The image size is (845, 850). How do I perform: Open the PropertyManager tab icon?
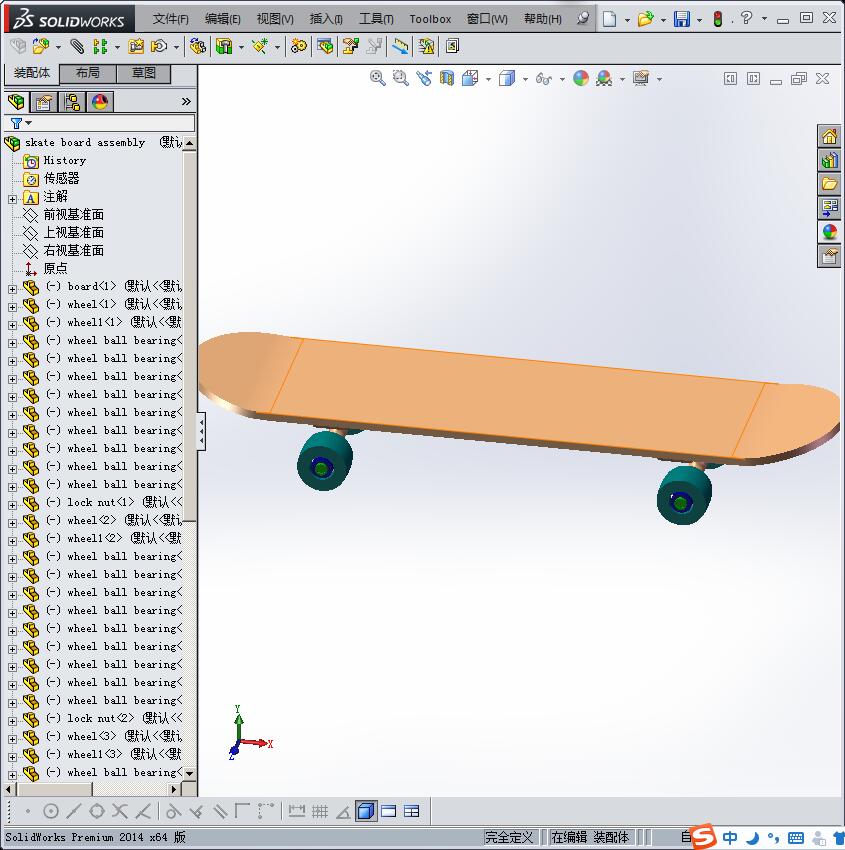click(x=44, y=102)
